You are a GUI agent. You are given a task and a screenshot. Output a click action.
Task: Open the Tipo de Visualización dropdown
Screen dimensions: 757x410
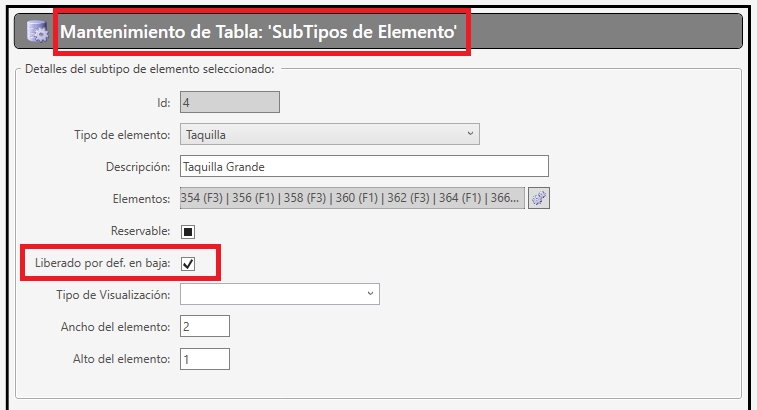(280, 294)
